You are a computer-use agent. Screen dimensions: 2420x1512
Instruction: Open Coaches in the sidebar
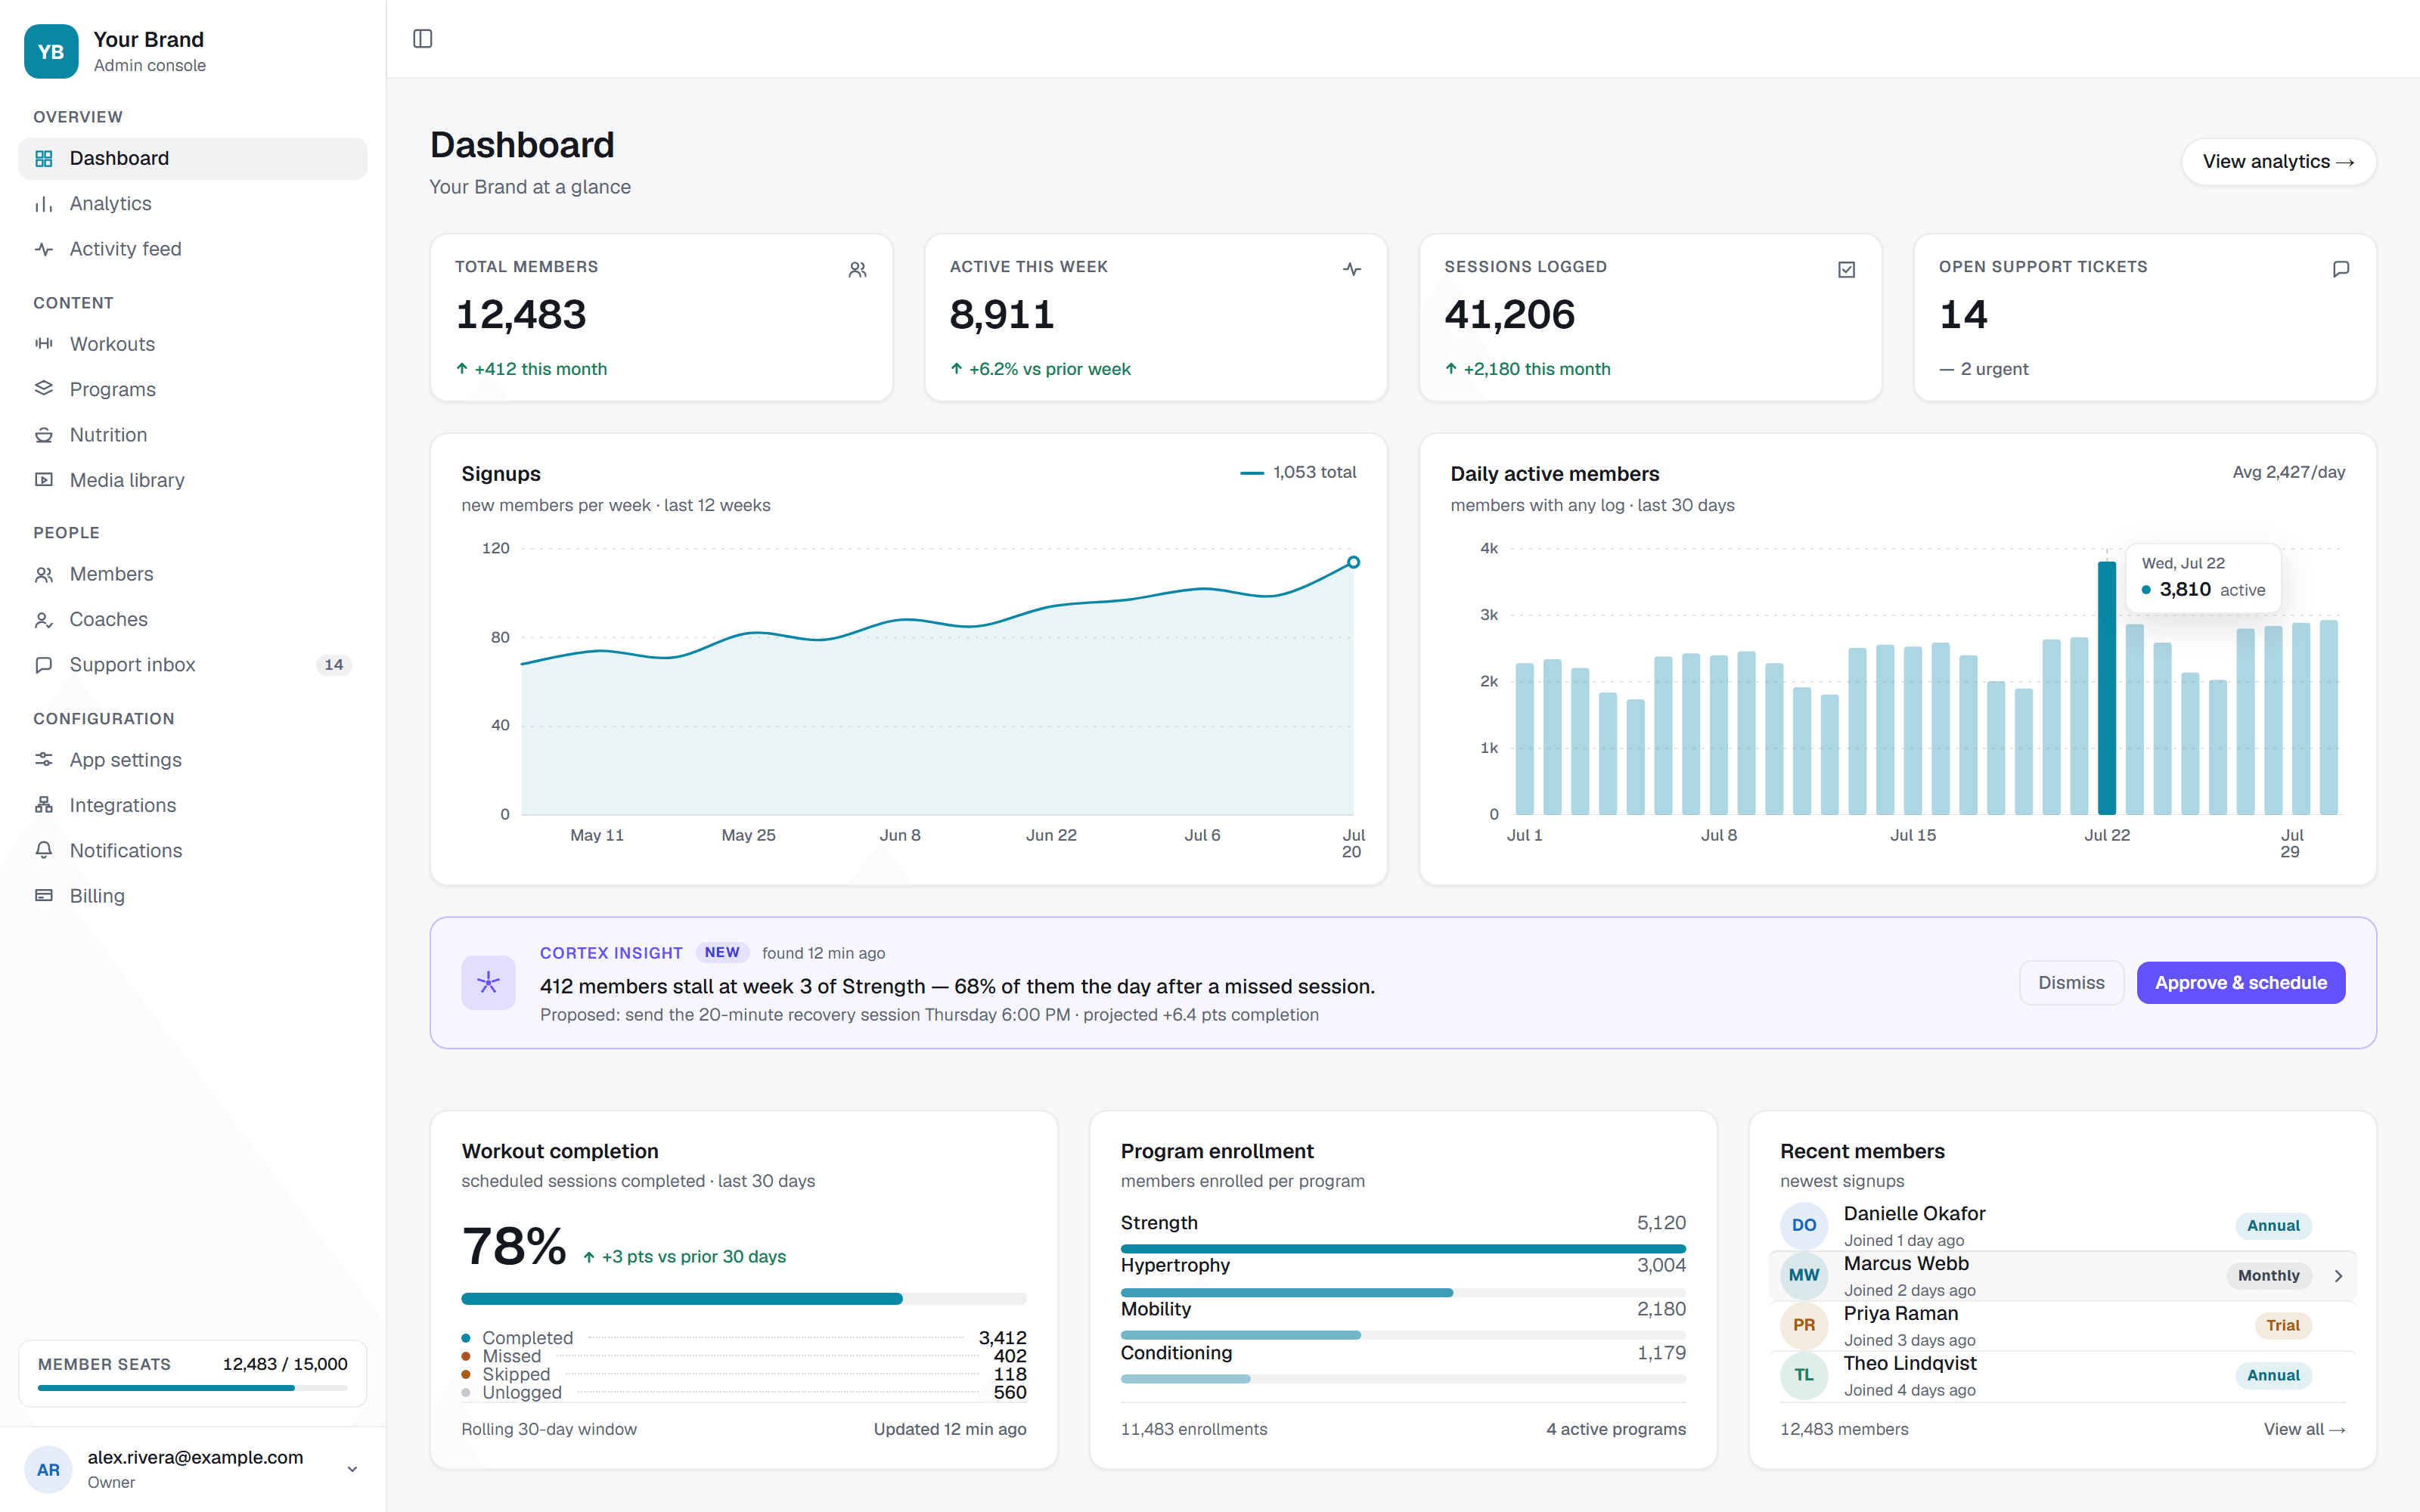pyautogui.click(x=193, y=619)
